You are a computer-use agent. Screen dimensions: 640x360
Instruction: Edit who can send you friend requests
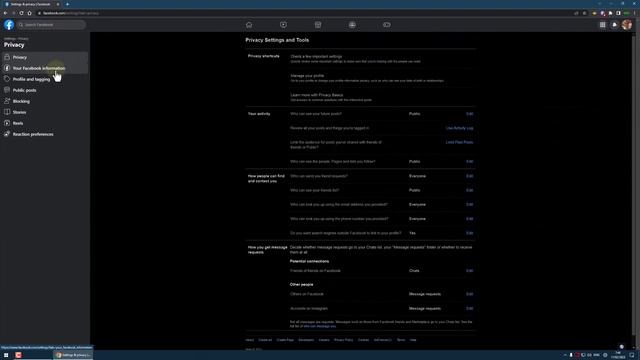tap(469, 176)
